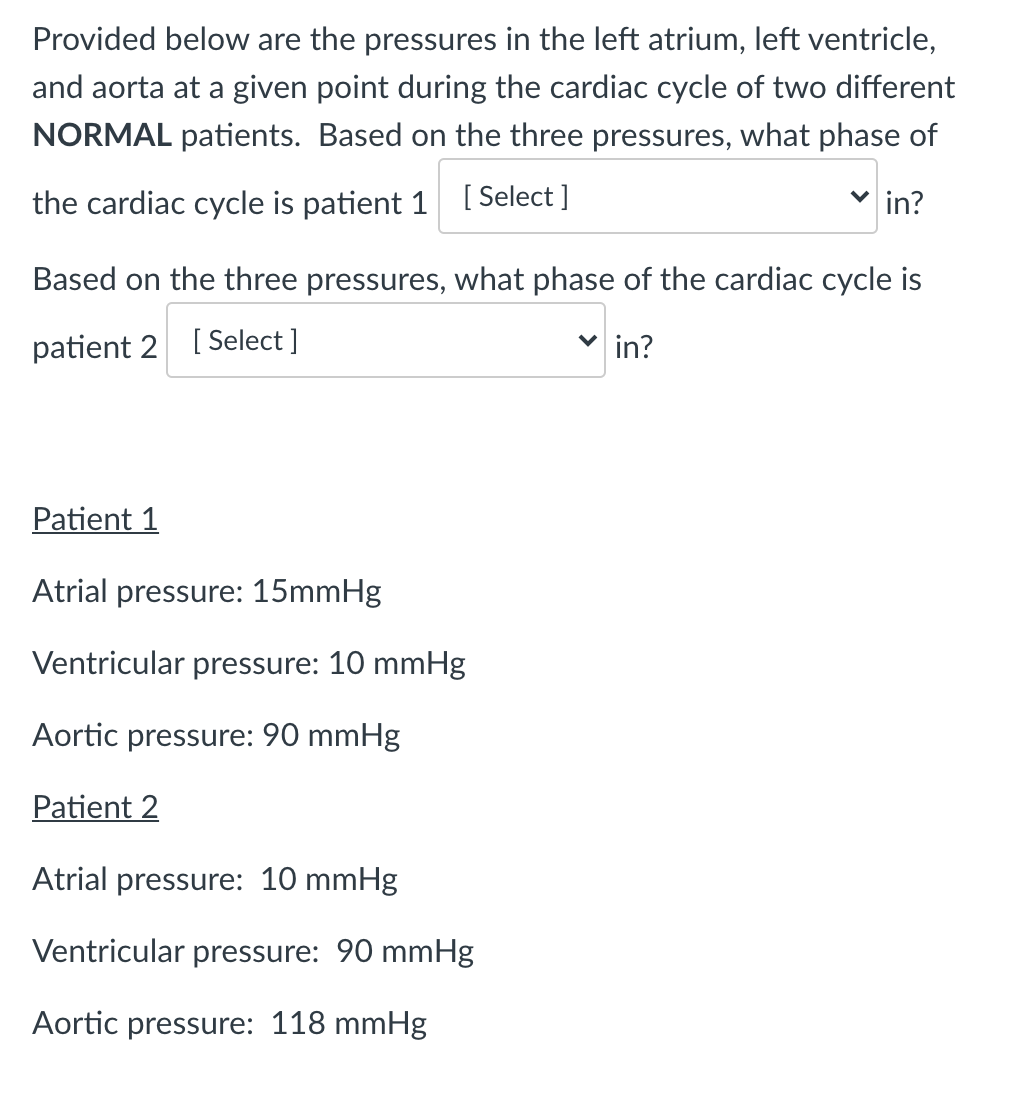Viewport: 1018px width, 1094px height.
Task: Click the Patient 2 underlined heading
Action: pyautogui.click(x=95, y=807)
